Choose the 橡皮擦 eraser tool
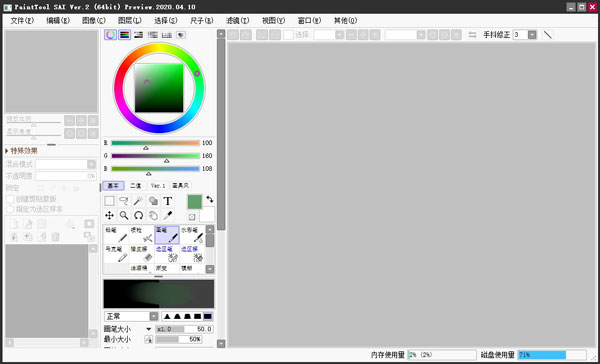 click(142, 254)
